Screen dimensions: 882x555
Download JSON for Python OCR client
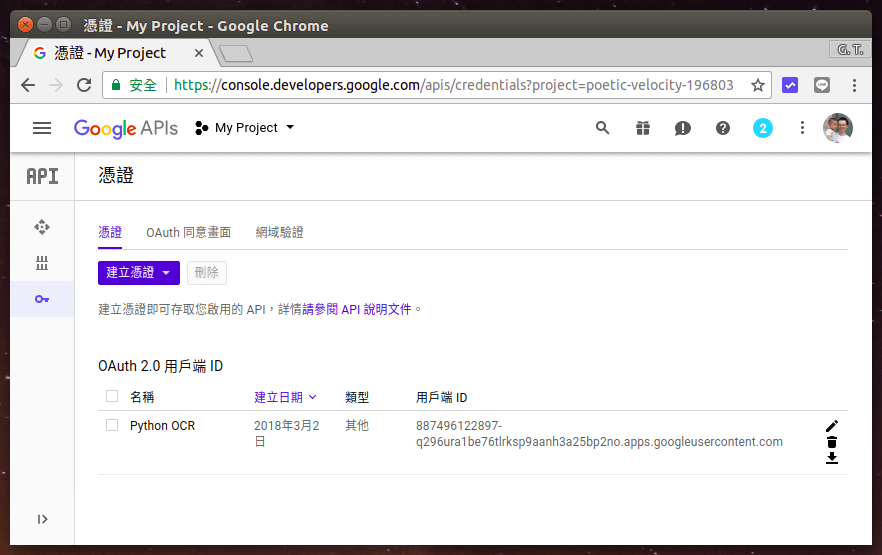(x=832, y=458)
